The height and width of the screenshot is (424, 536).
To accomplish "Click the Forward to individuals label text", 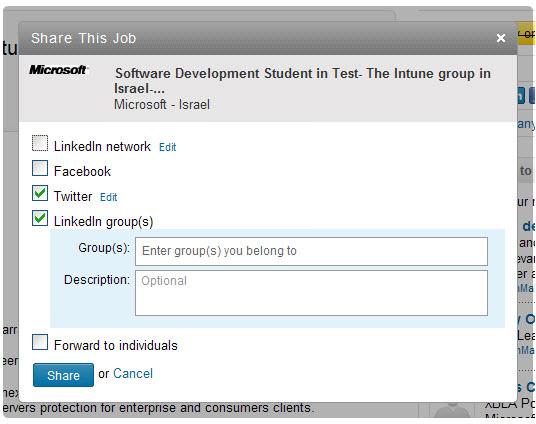I will click(x=116, y=345).
